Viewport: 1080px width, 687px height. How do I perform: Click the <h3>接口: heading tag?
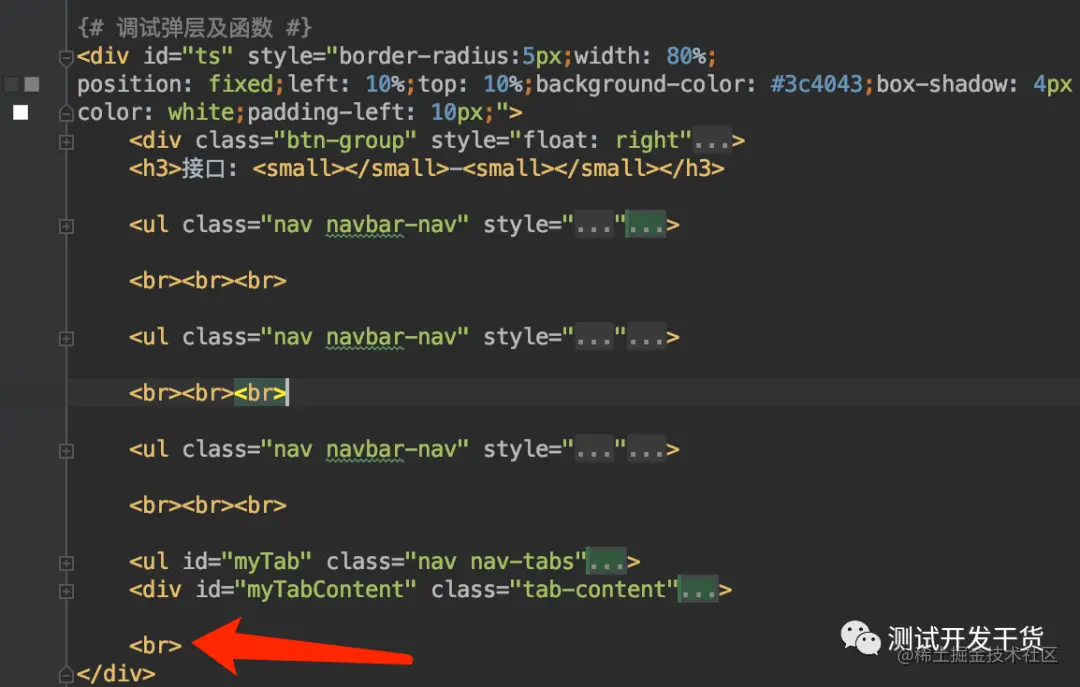(x=183, y=170)
